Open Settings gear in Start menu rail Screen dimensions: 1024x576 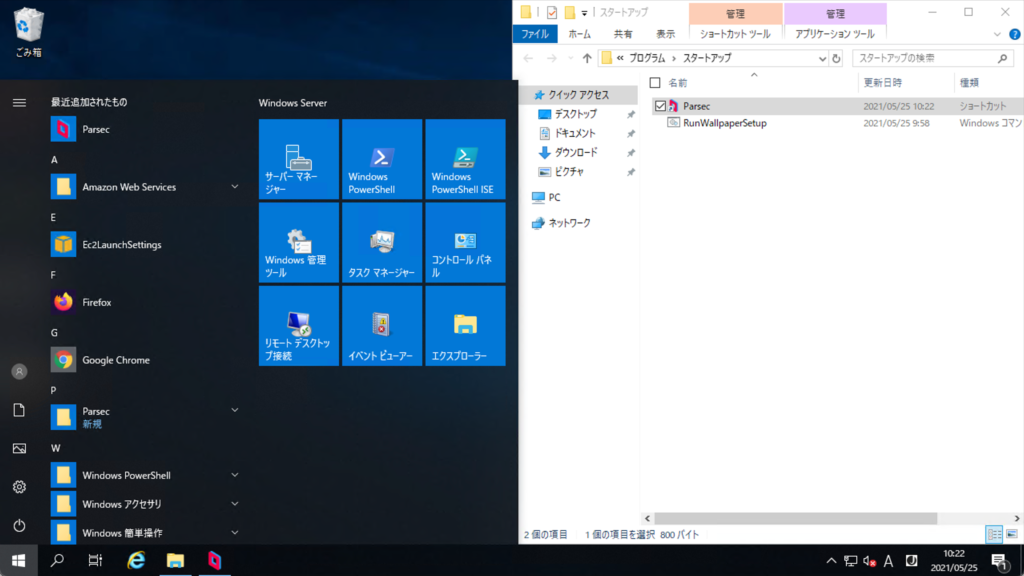19,487
